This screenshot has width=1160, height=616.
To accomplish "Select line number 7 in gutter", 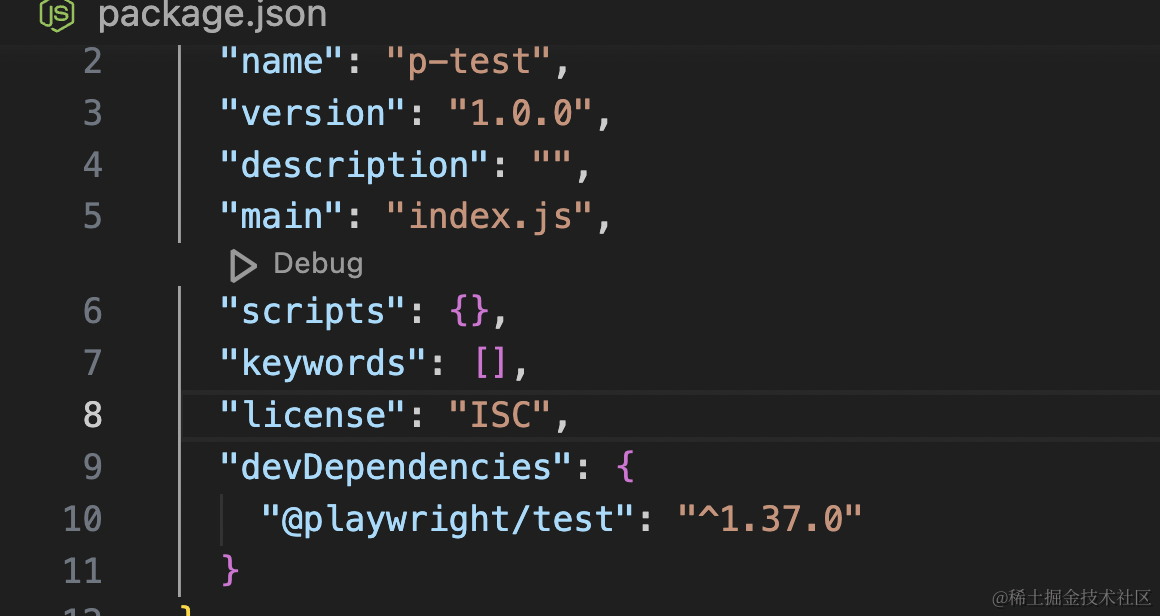I will click(92, 363).
